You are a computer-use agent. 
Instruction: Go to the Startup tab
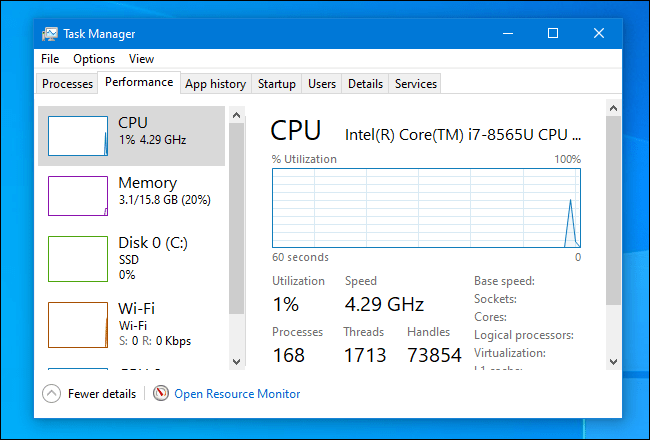[276, 84]
